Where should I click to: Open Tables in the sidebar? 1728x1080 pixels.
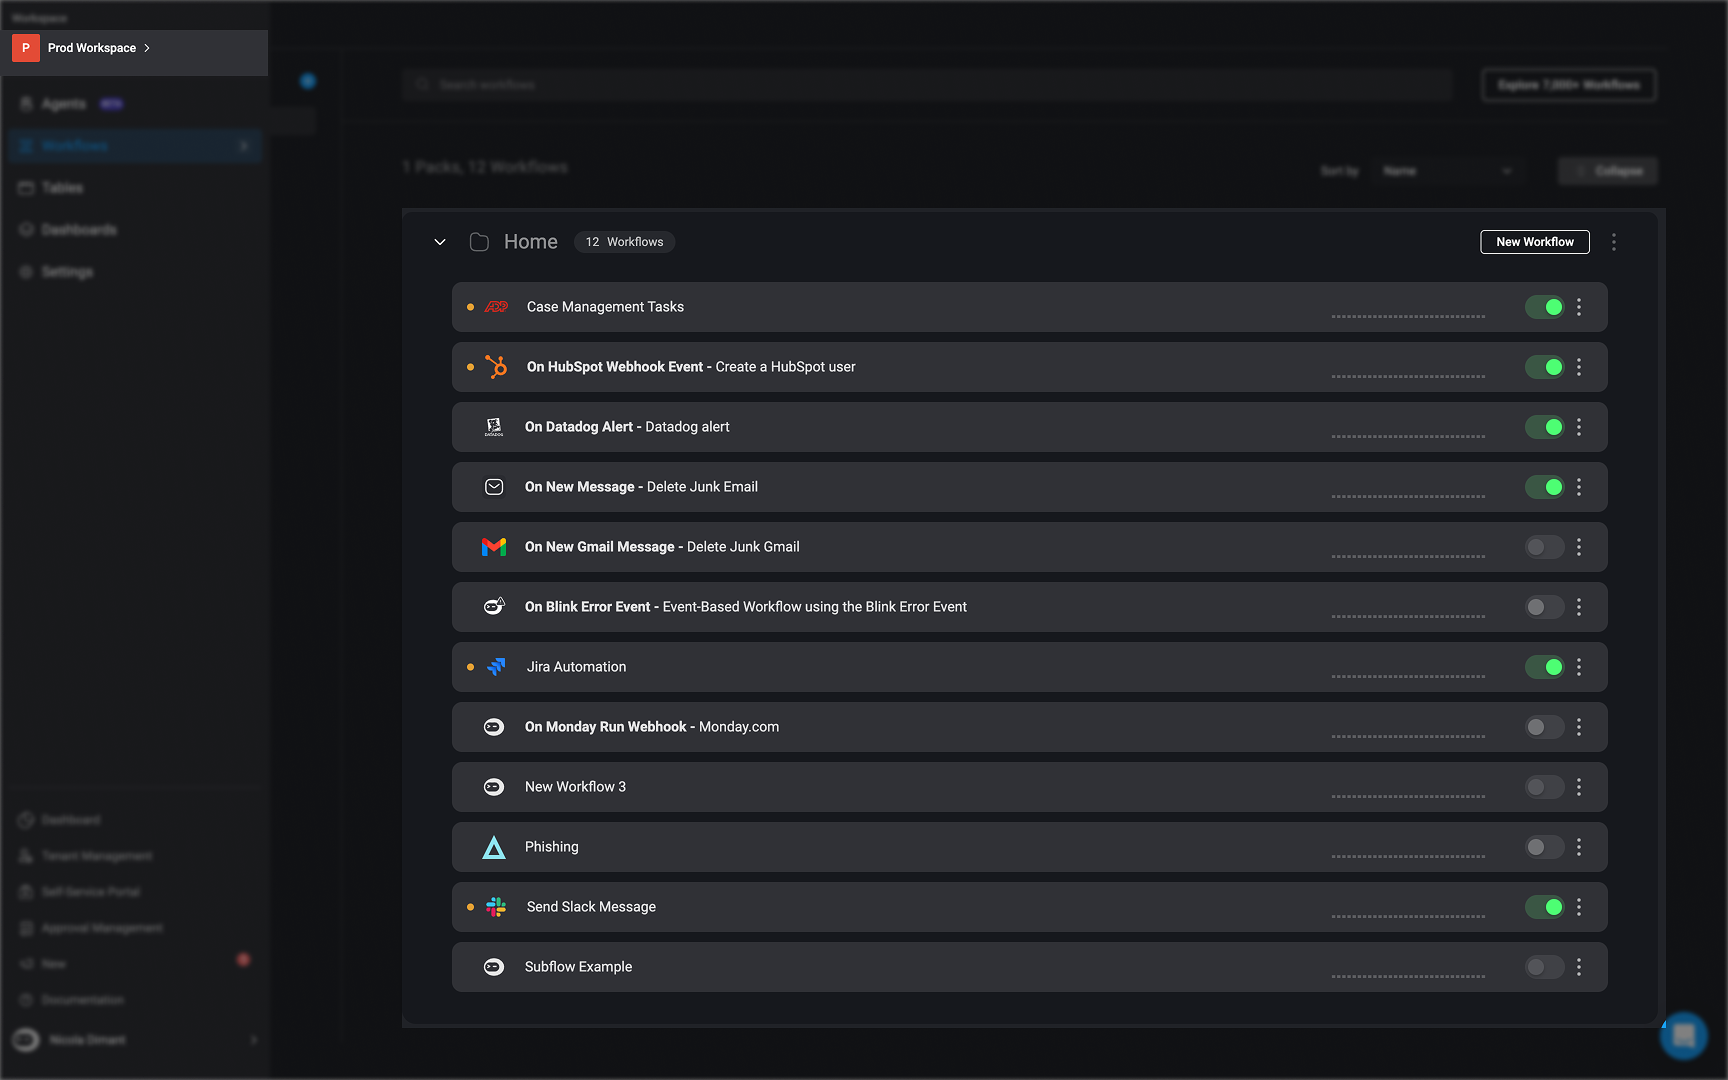click(62, 188)
